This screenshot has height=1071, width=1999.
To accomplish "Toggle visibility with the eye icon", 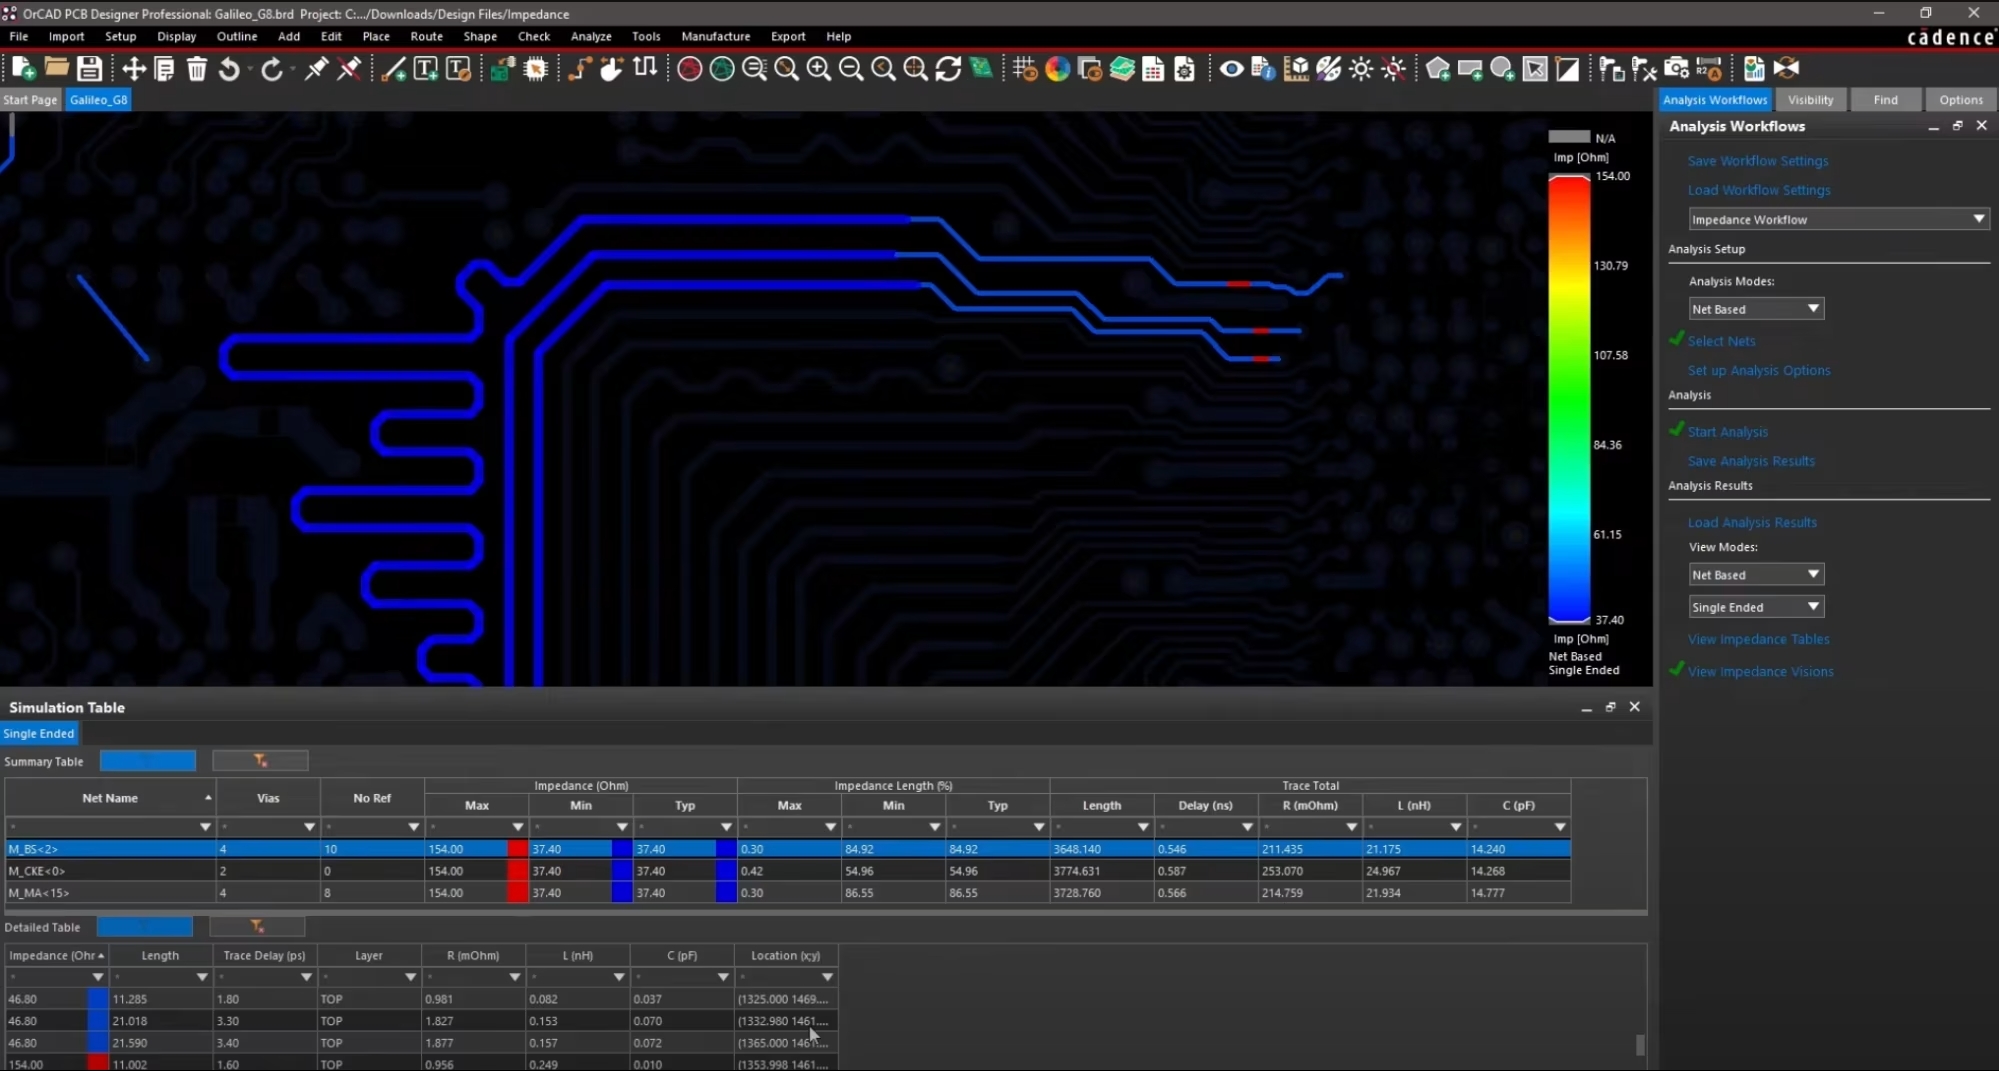I will pos(1231,68).
